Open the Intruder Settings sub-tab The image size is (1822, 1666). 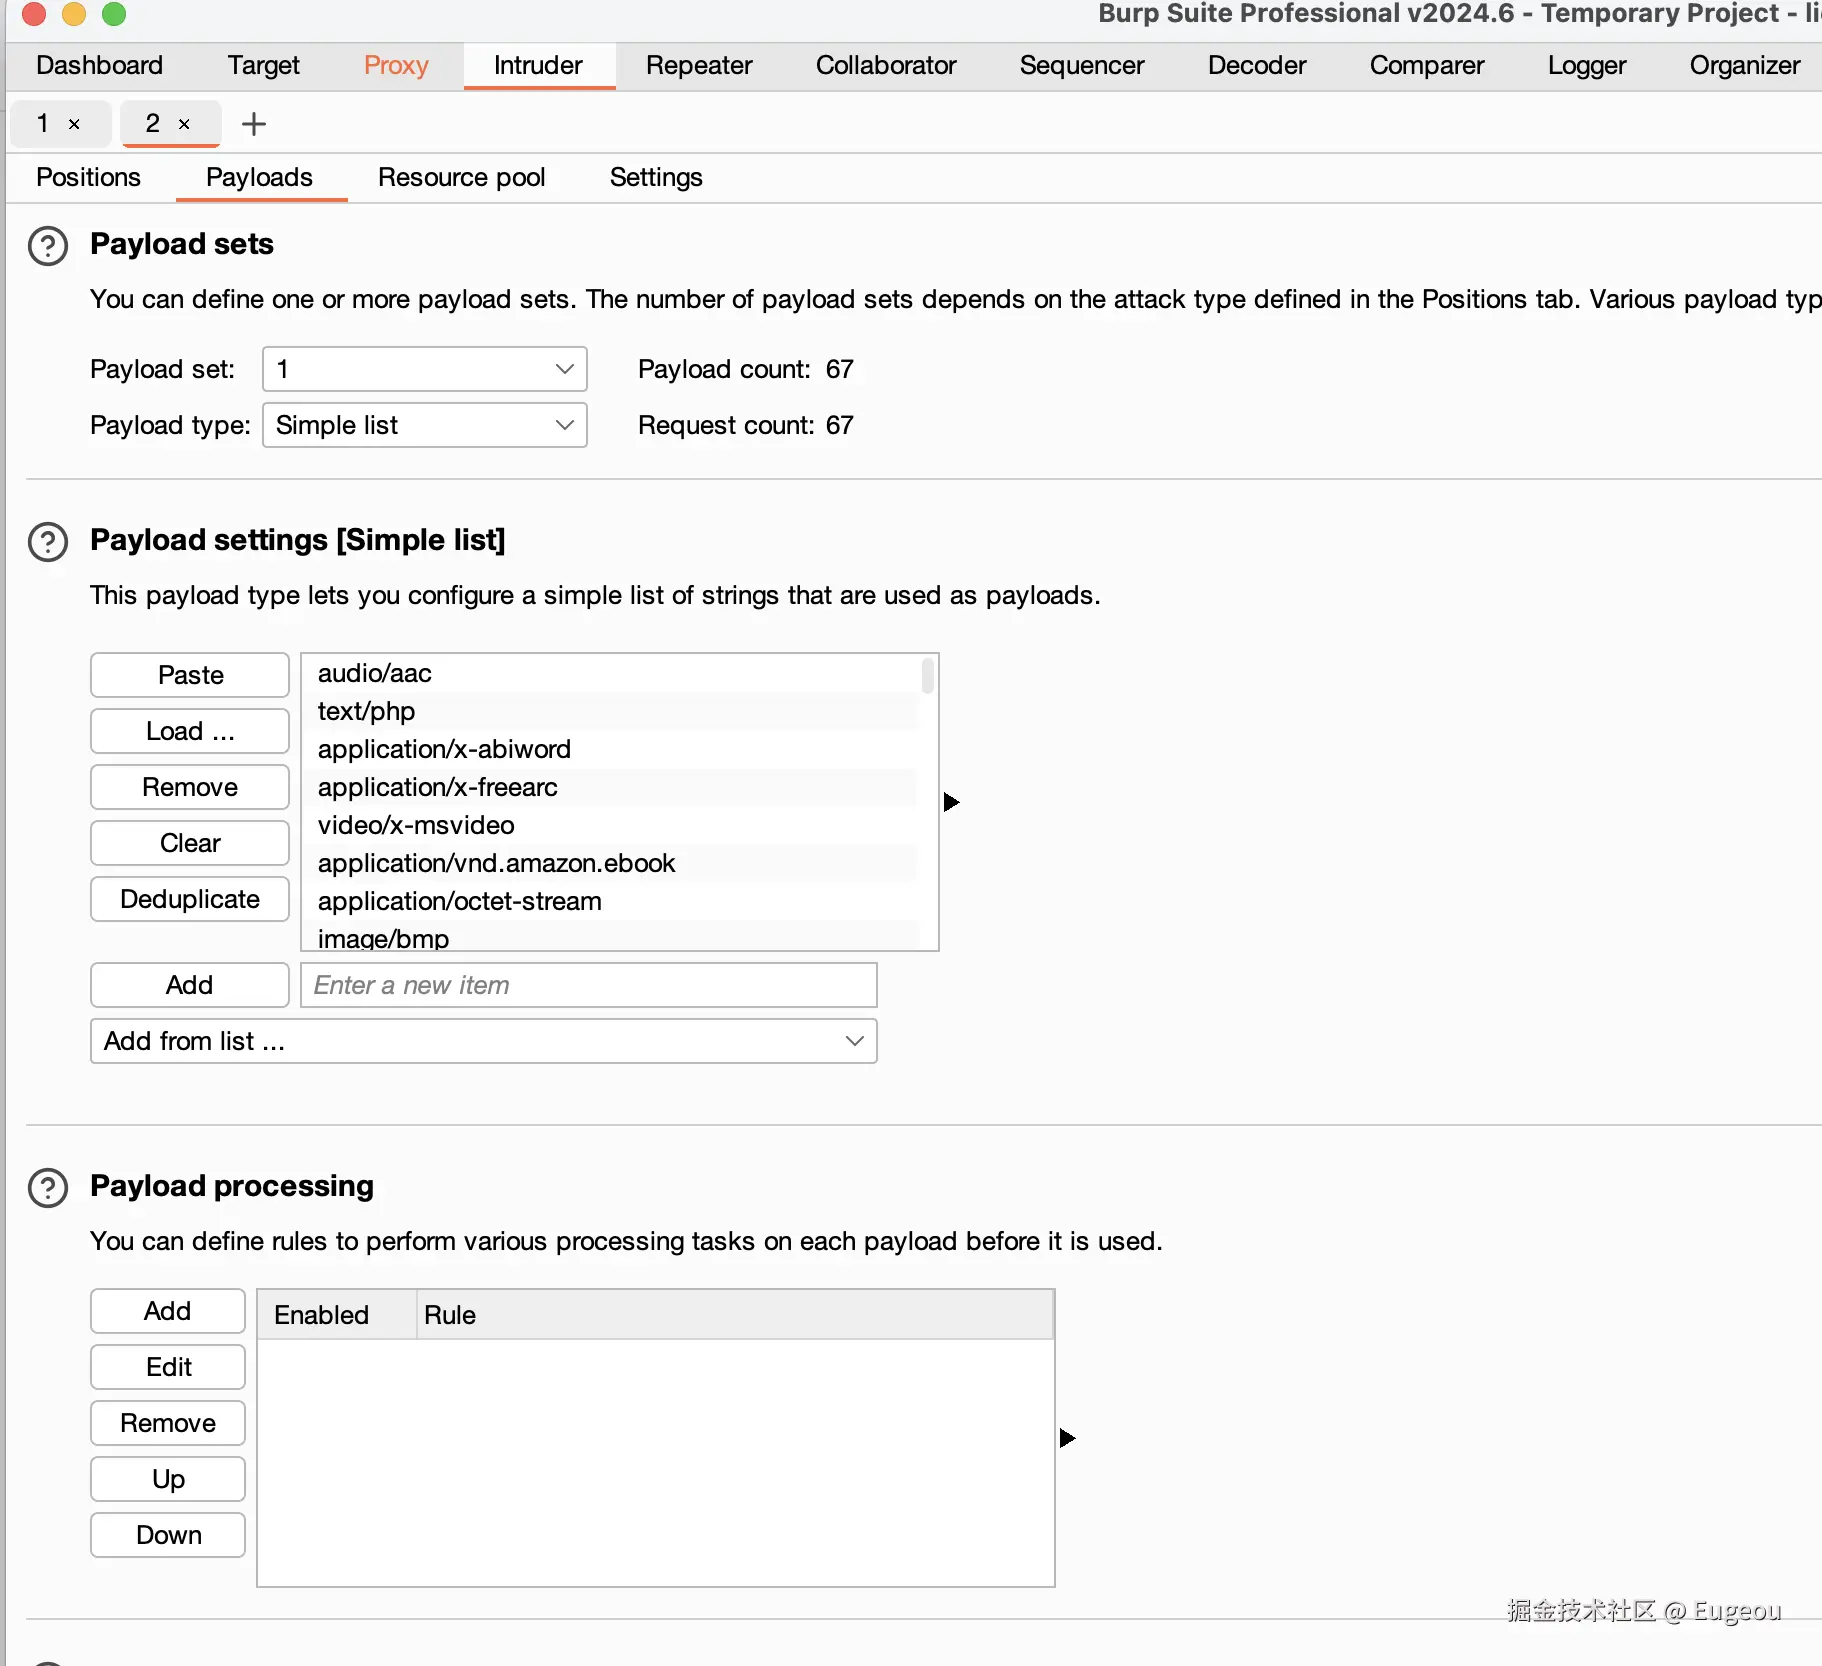click(x=656, y=177)
